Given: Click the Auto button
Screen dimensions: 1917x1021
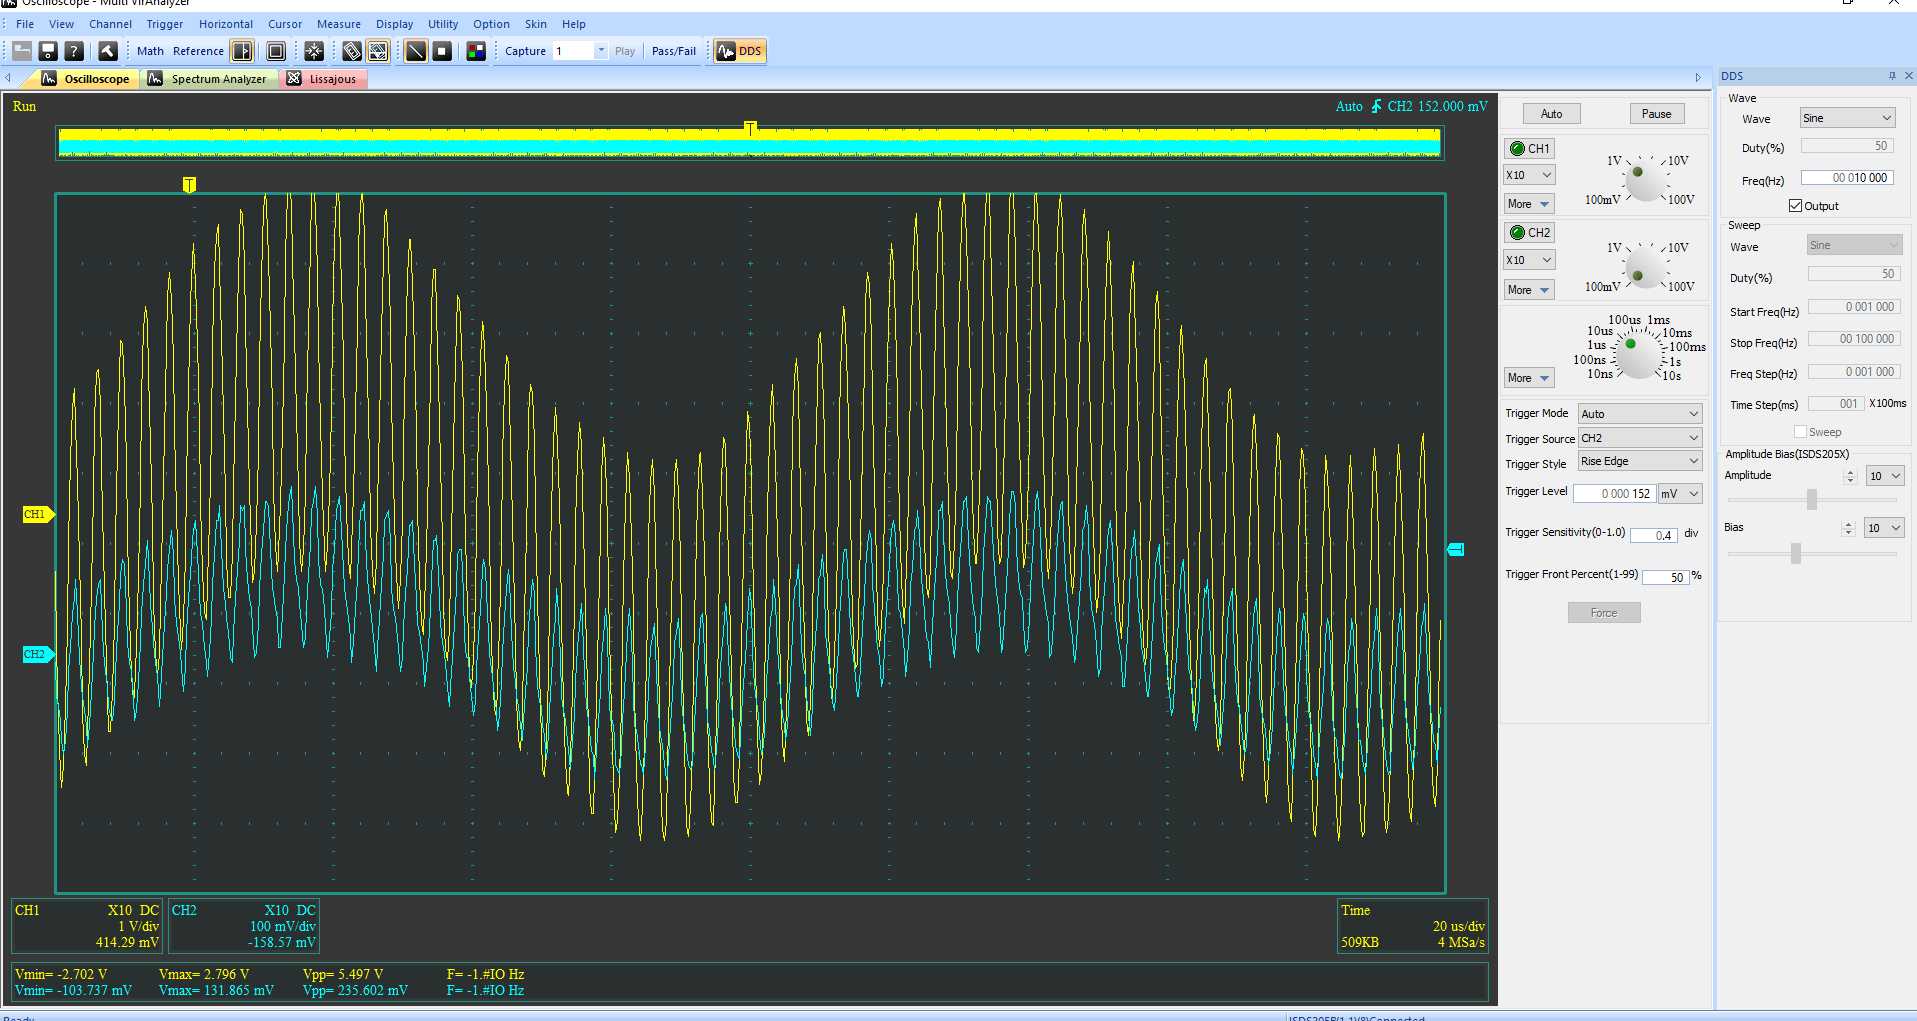Looking at the screenshot, I should click(x=1551, y=114).
